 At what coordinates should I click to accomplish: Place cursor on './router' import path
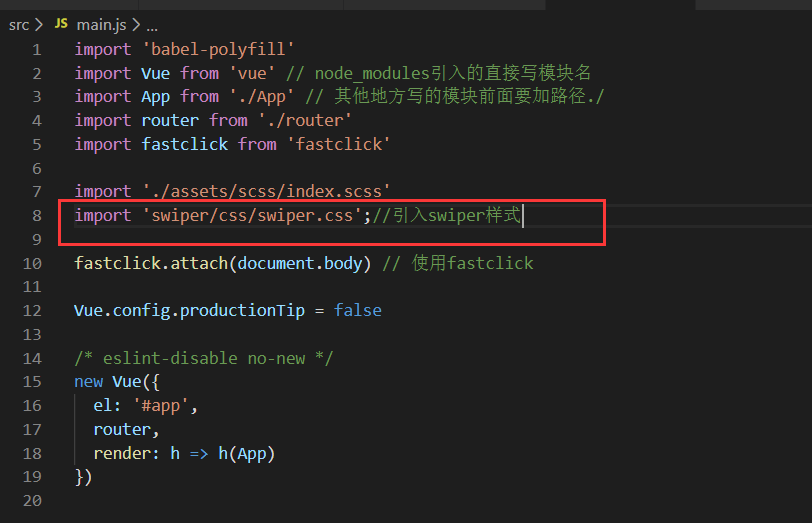click(x=305, y=121)
